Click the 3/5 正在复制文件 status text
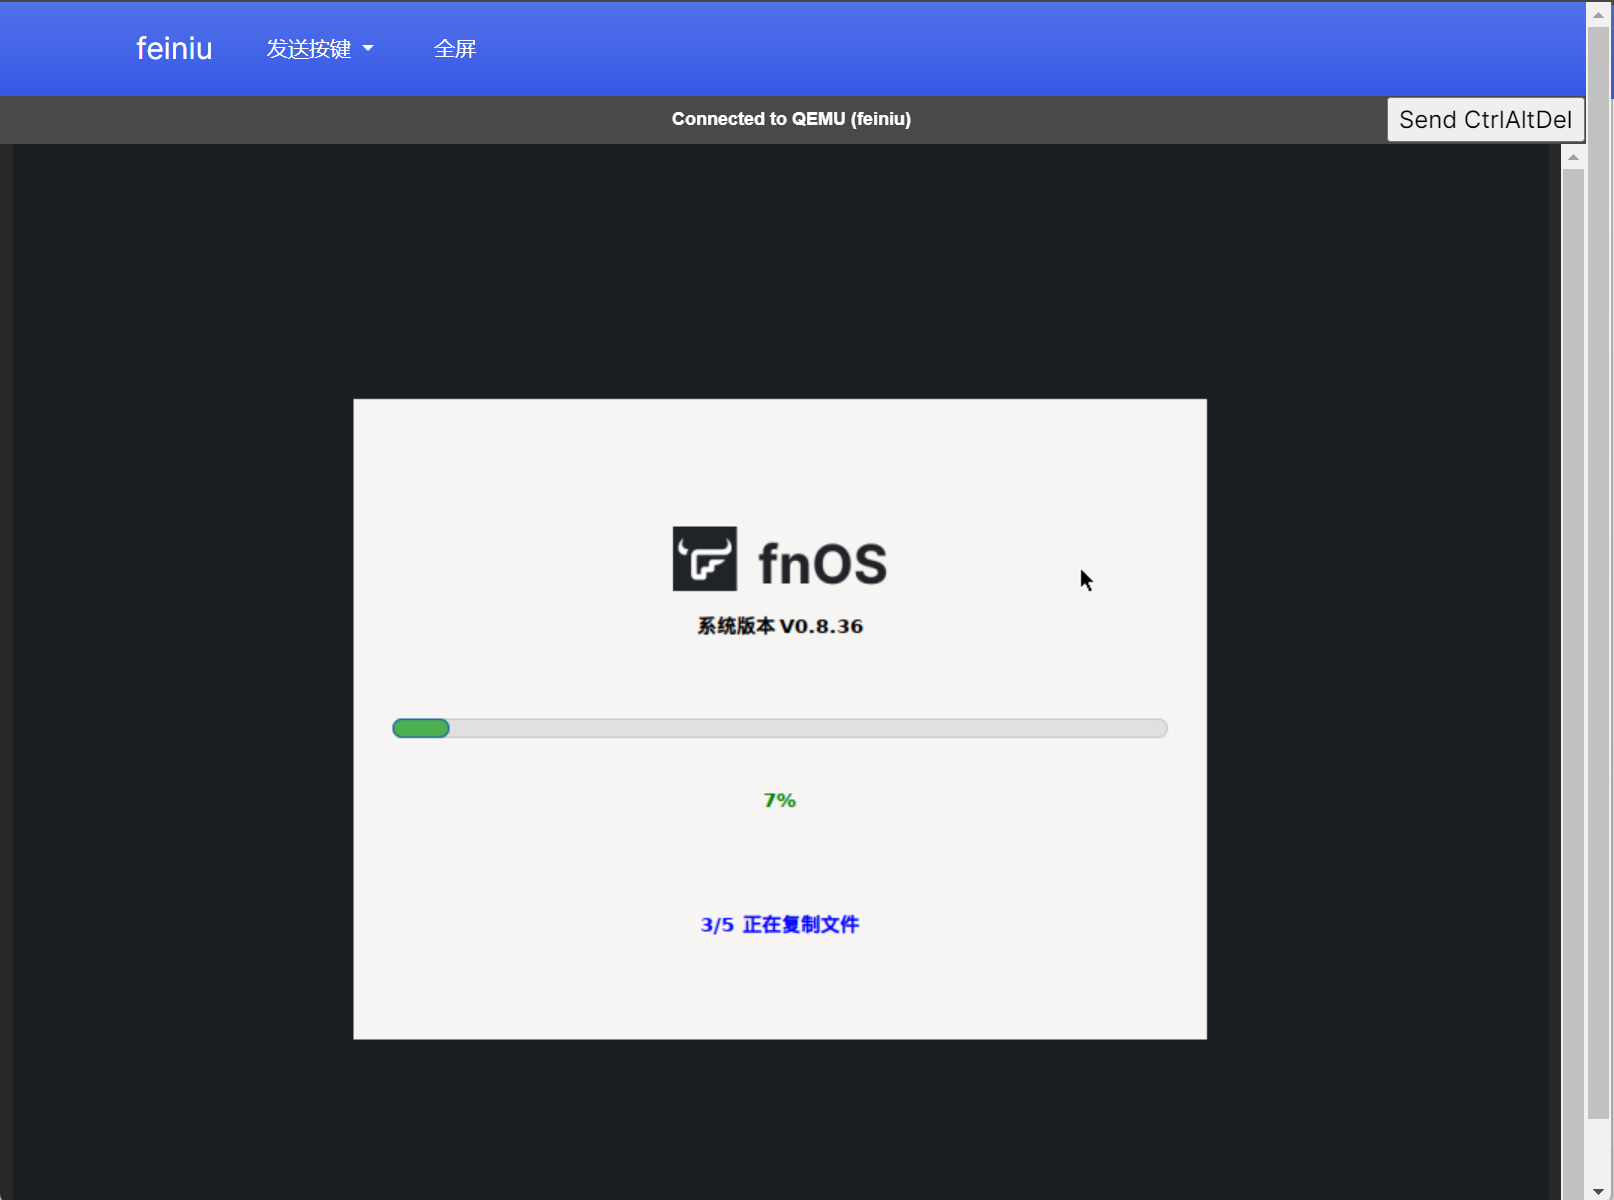 click(x=780, y=925)
